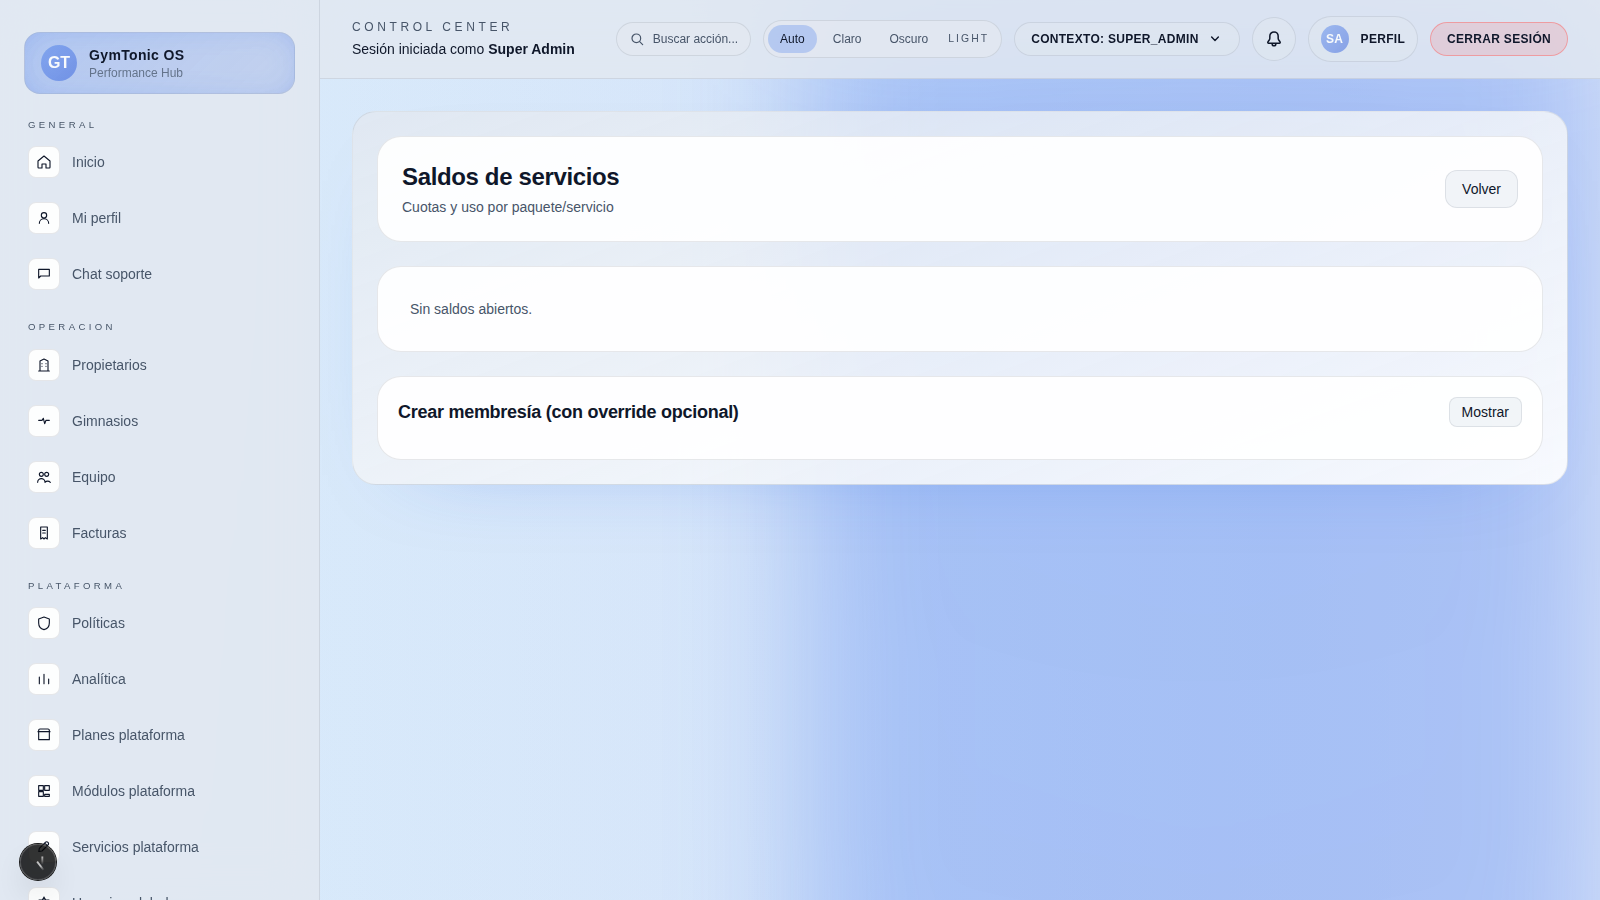
Task: Click the Cerrar Sesión button
Action: pyautogui.click(x=1498, y=39)
